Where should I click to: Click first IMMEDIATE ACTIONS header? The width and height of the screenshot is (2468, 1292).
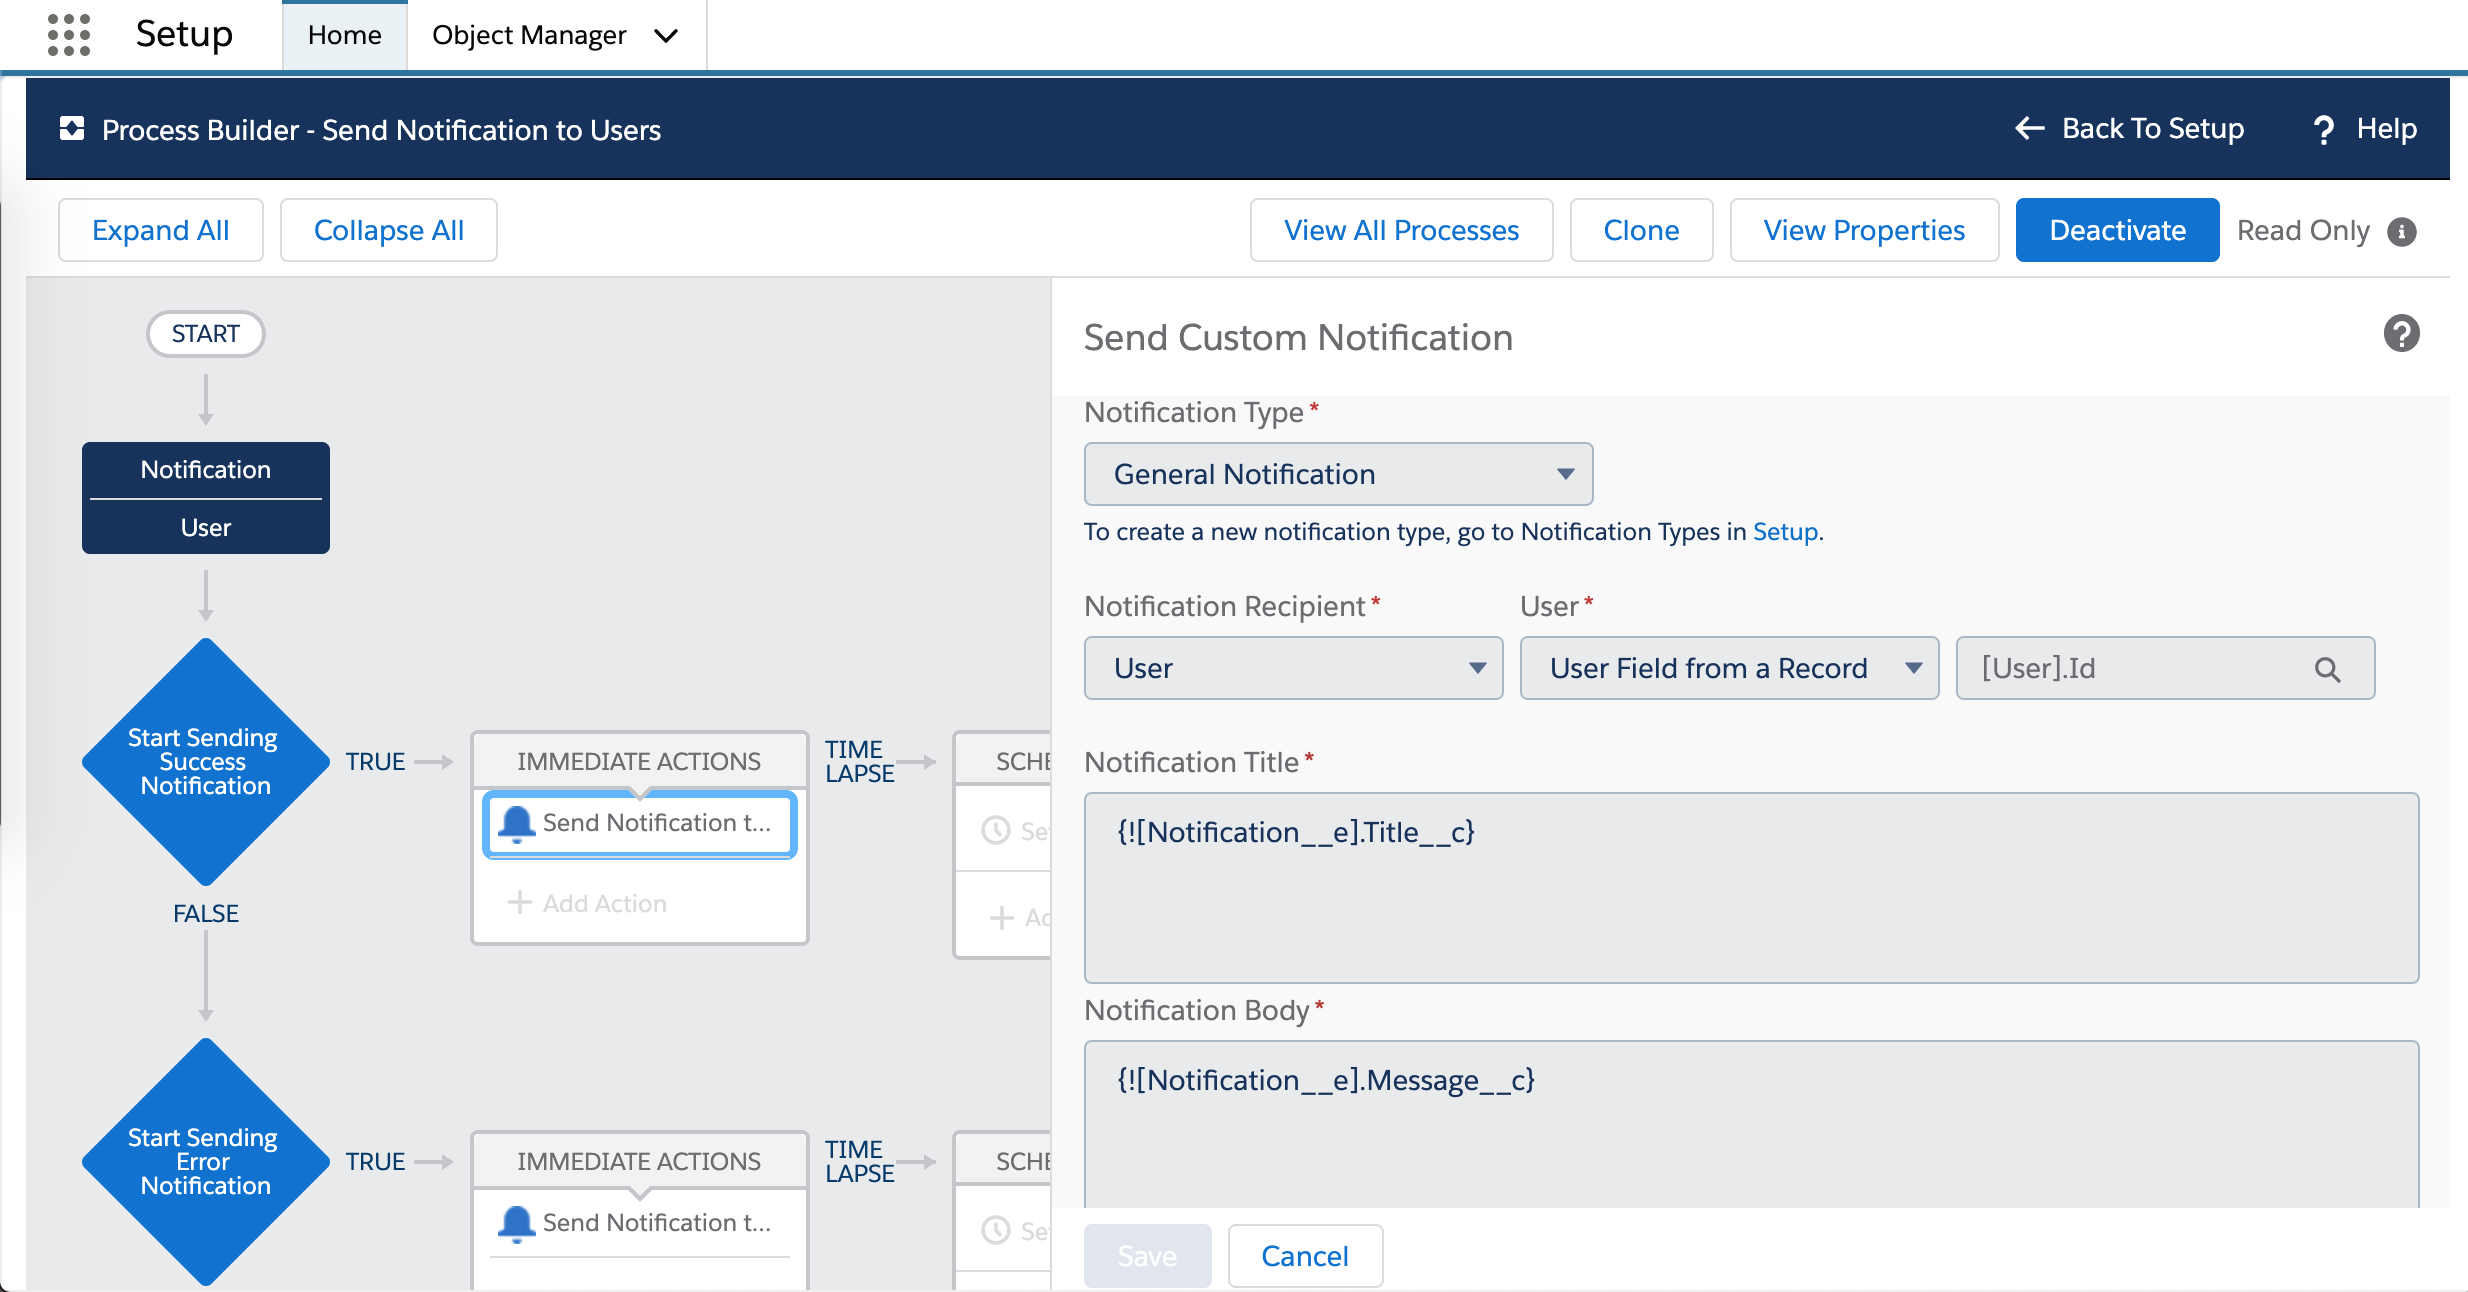(639, 761)
